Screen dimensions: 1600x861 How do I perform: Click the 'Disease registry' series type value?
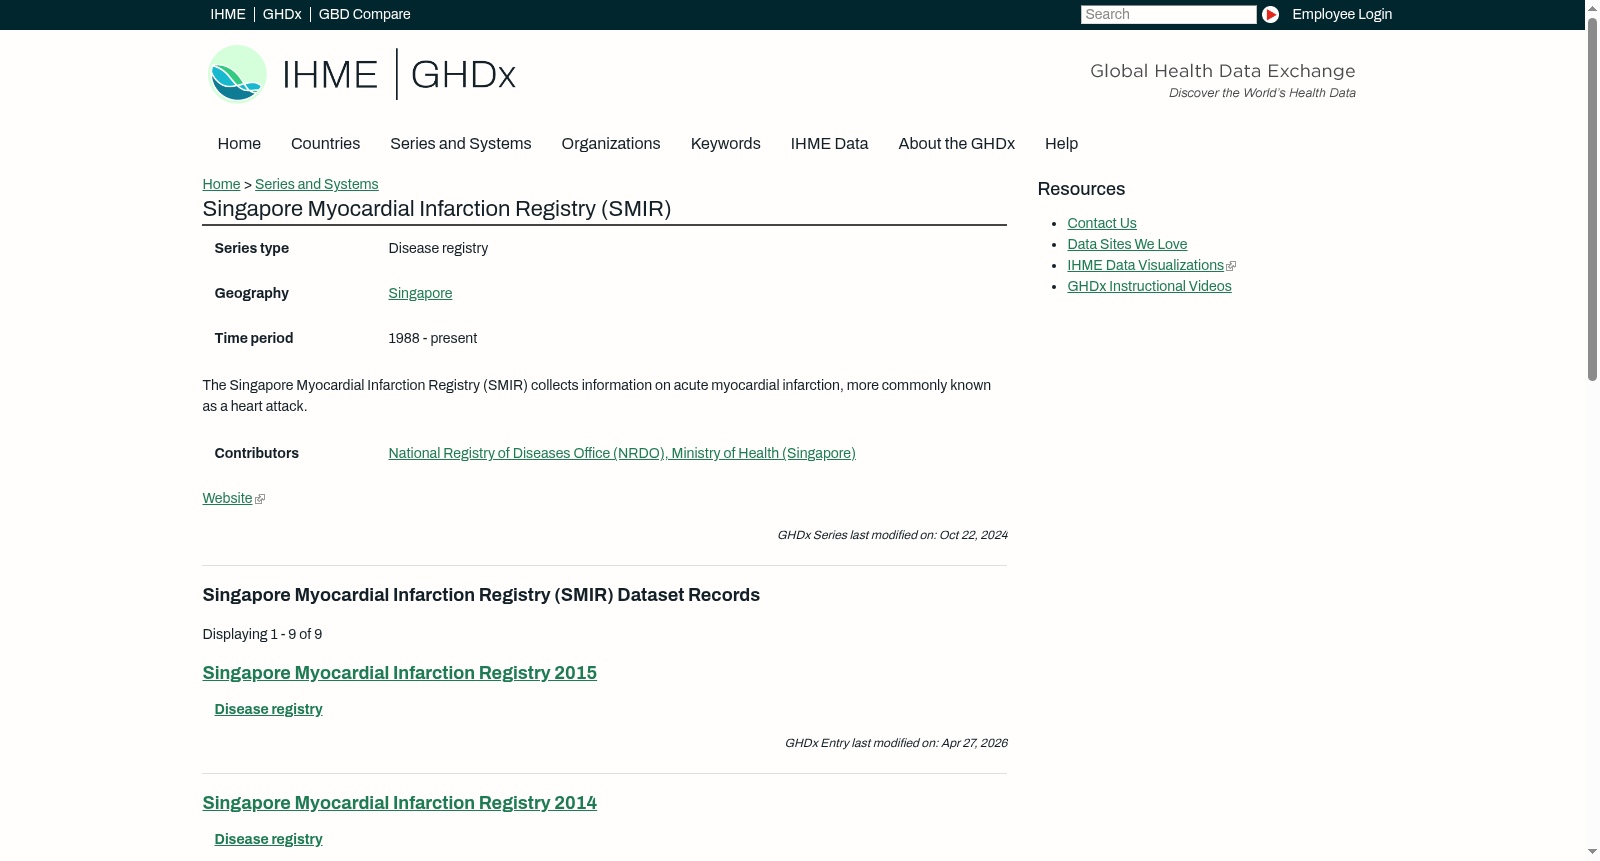(x=438, y=249)
